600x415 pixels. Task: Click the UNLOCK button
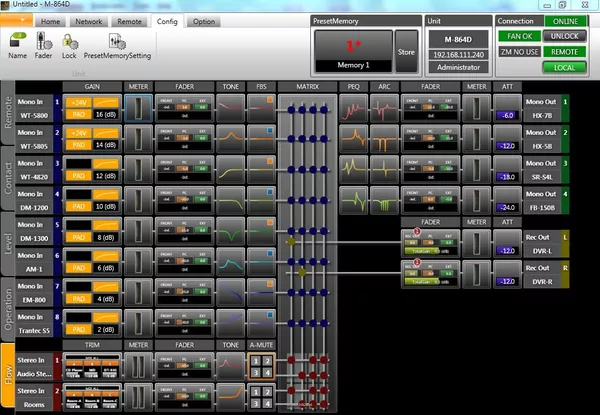(564, 36)
